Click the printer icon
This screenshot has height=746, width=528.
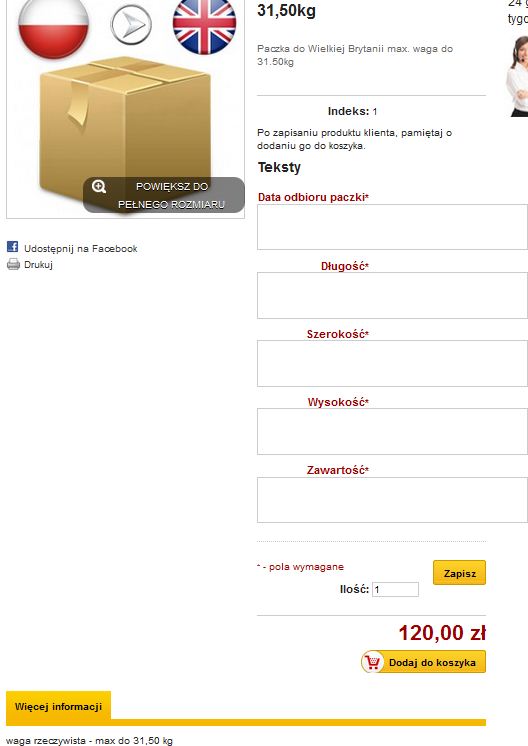[x=13, y=264]
